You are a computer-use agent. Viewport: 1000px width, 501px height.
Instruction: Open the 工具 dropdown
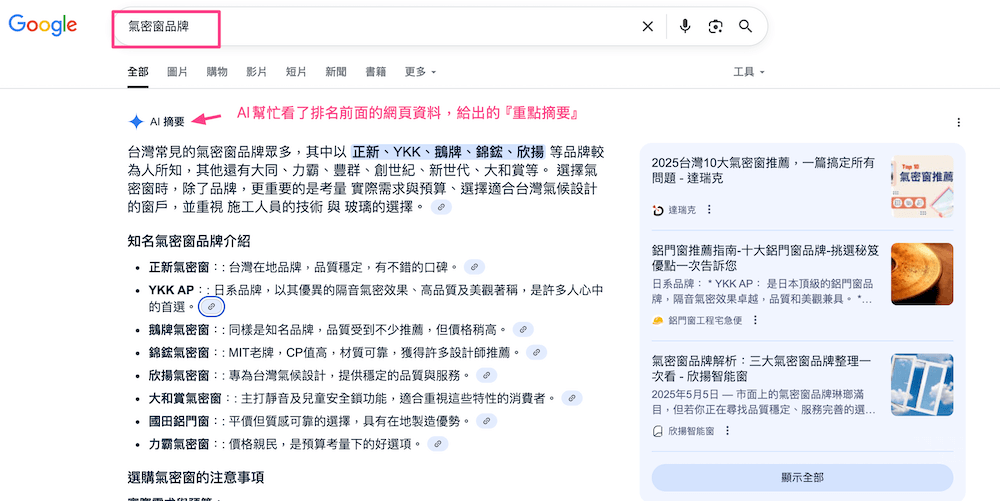click(749, 72)
